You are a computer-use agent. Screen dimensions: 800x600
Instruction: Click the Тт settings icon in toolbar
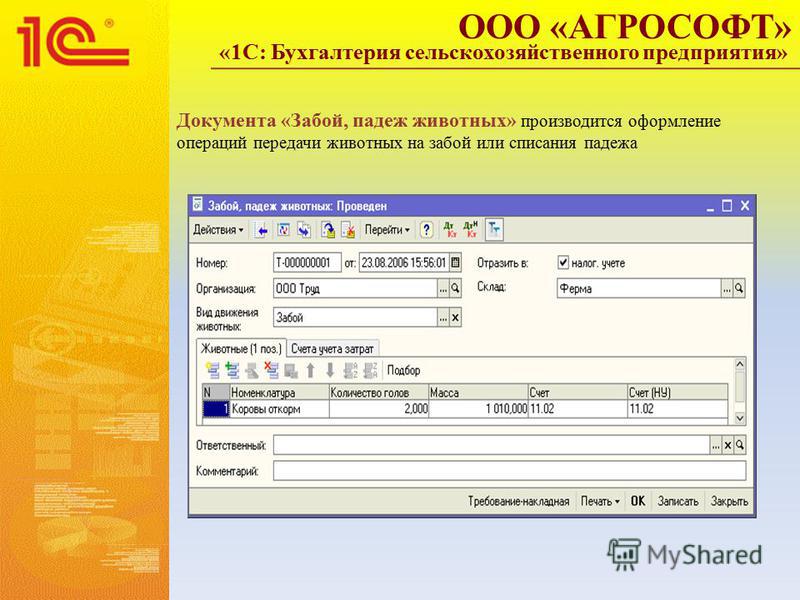pos(494,230)
